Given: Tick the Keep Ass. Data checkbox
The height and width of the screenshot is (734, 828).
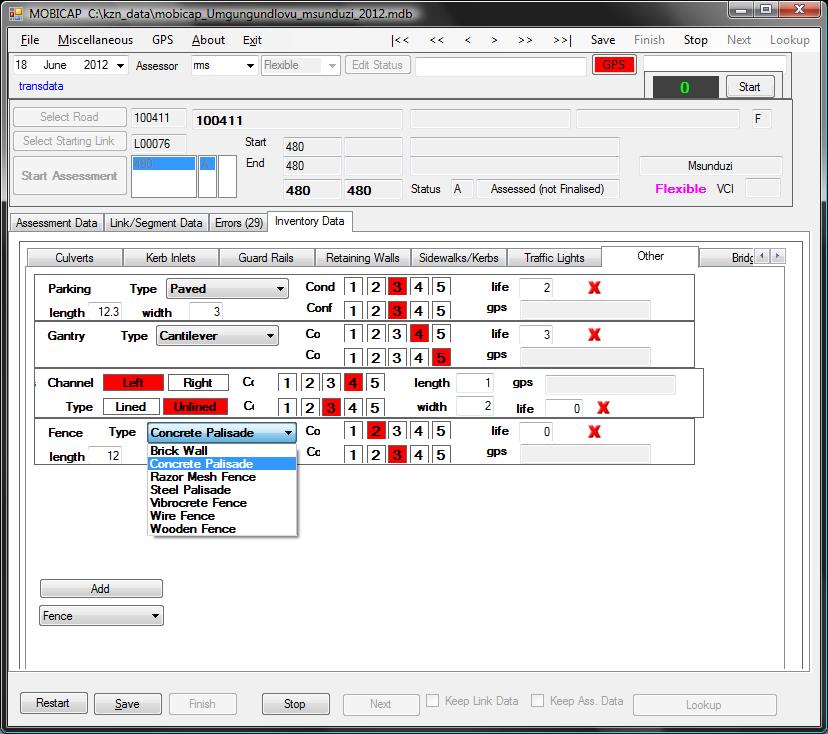Looking at the screenshot, I should pos(538,702).
